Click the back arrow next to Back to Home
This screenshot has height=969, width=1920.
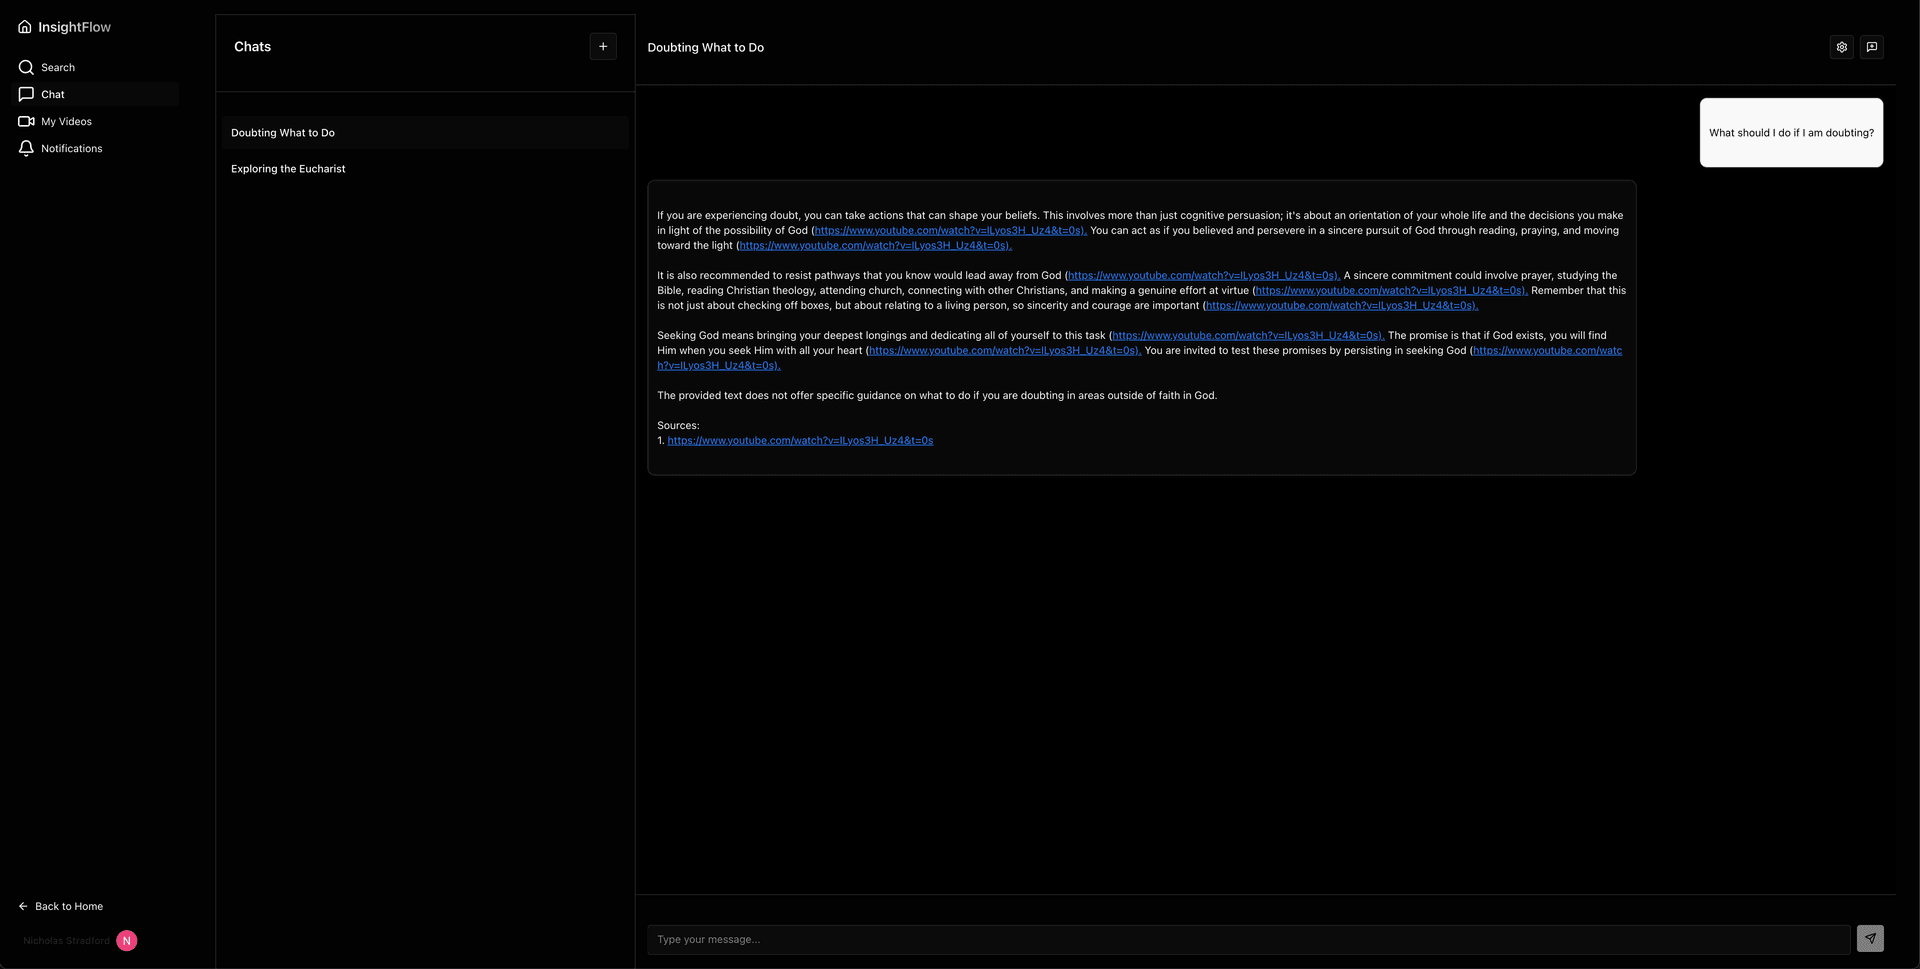point(22,905)
